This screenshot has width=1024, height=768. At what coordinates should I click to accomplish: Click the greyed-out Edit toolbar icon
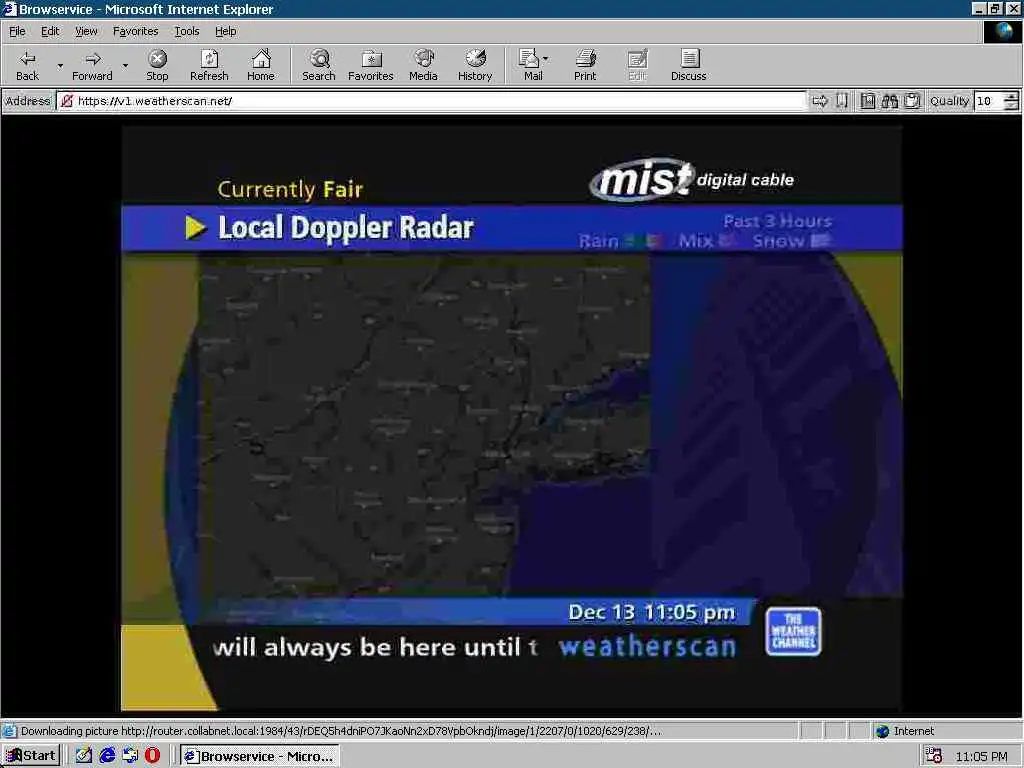tap(637, 65)
